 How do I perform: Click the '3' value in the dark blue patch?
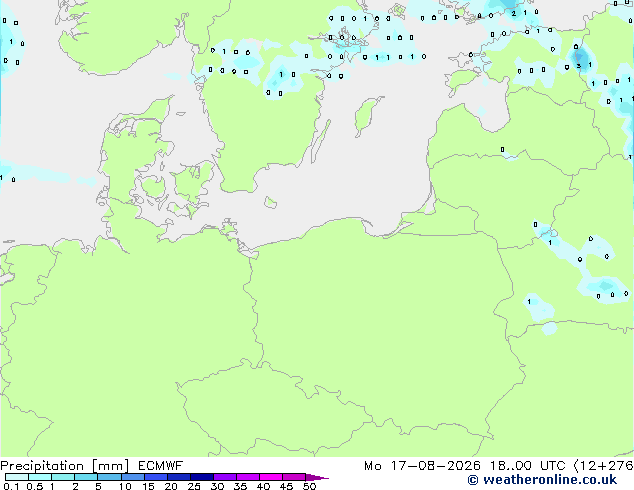tap(579, 66)
